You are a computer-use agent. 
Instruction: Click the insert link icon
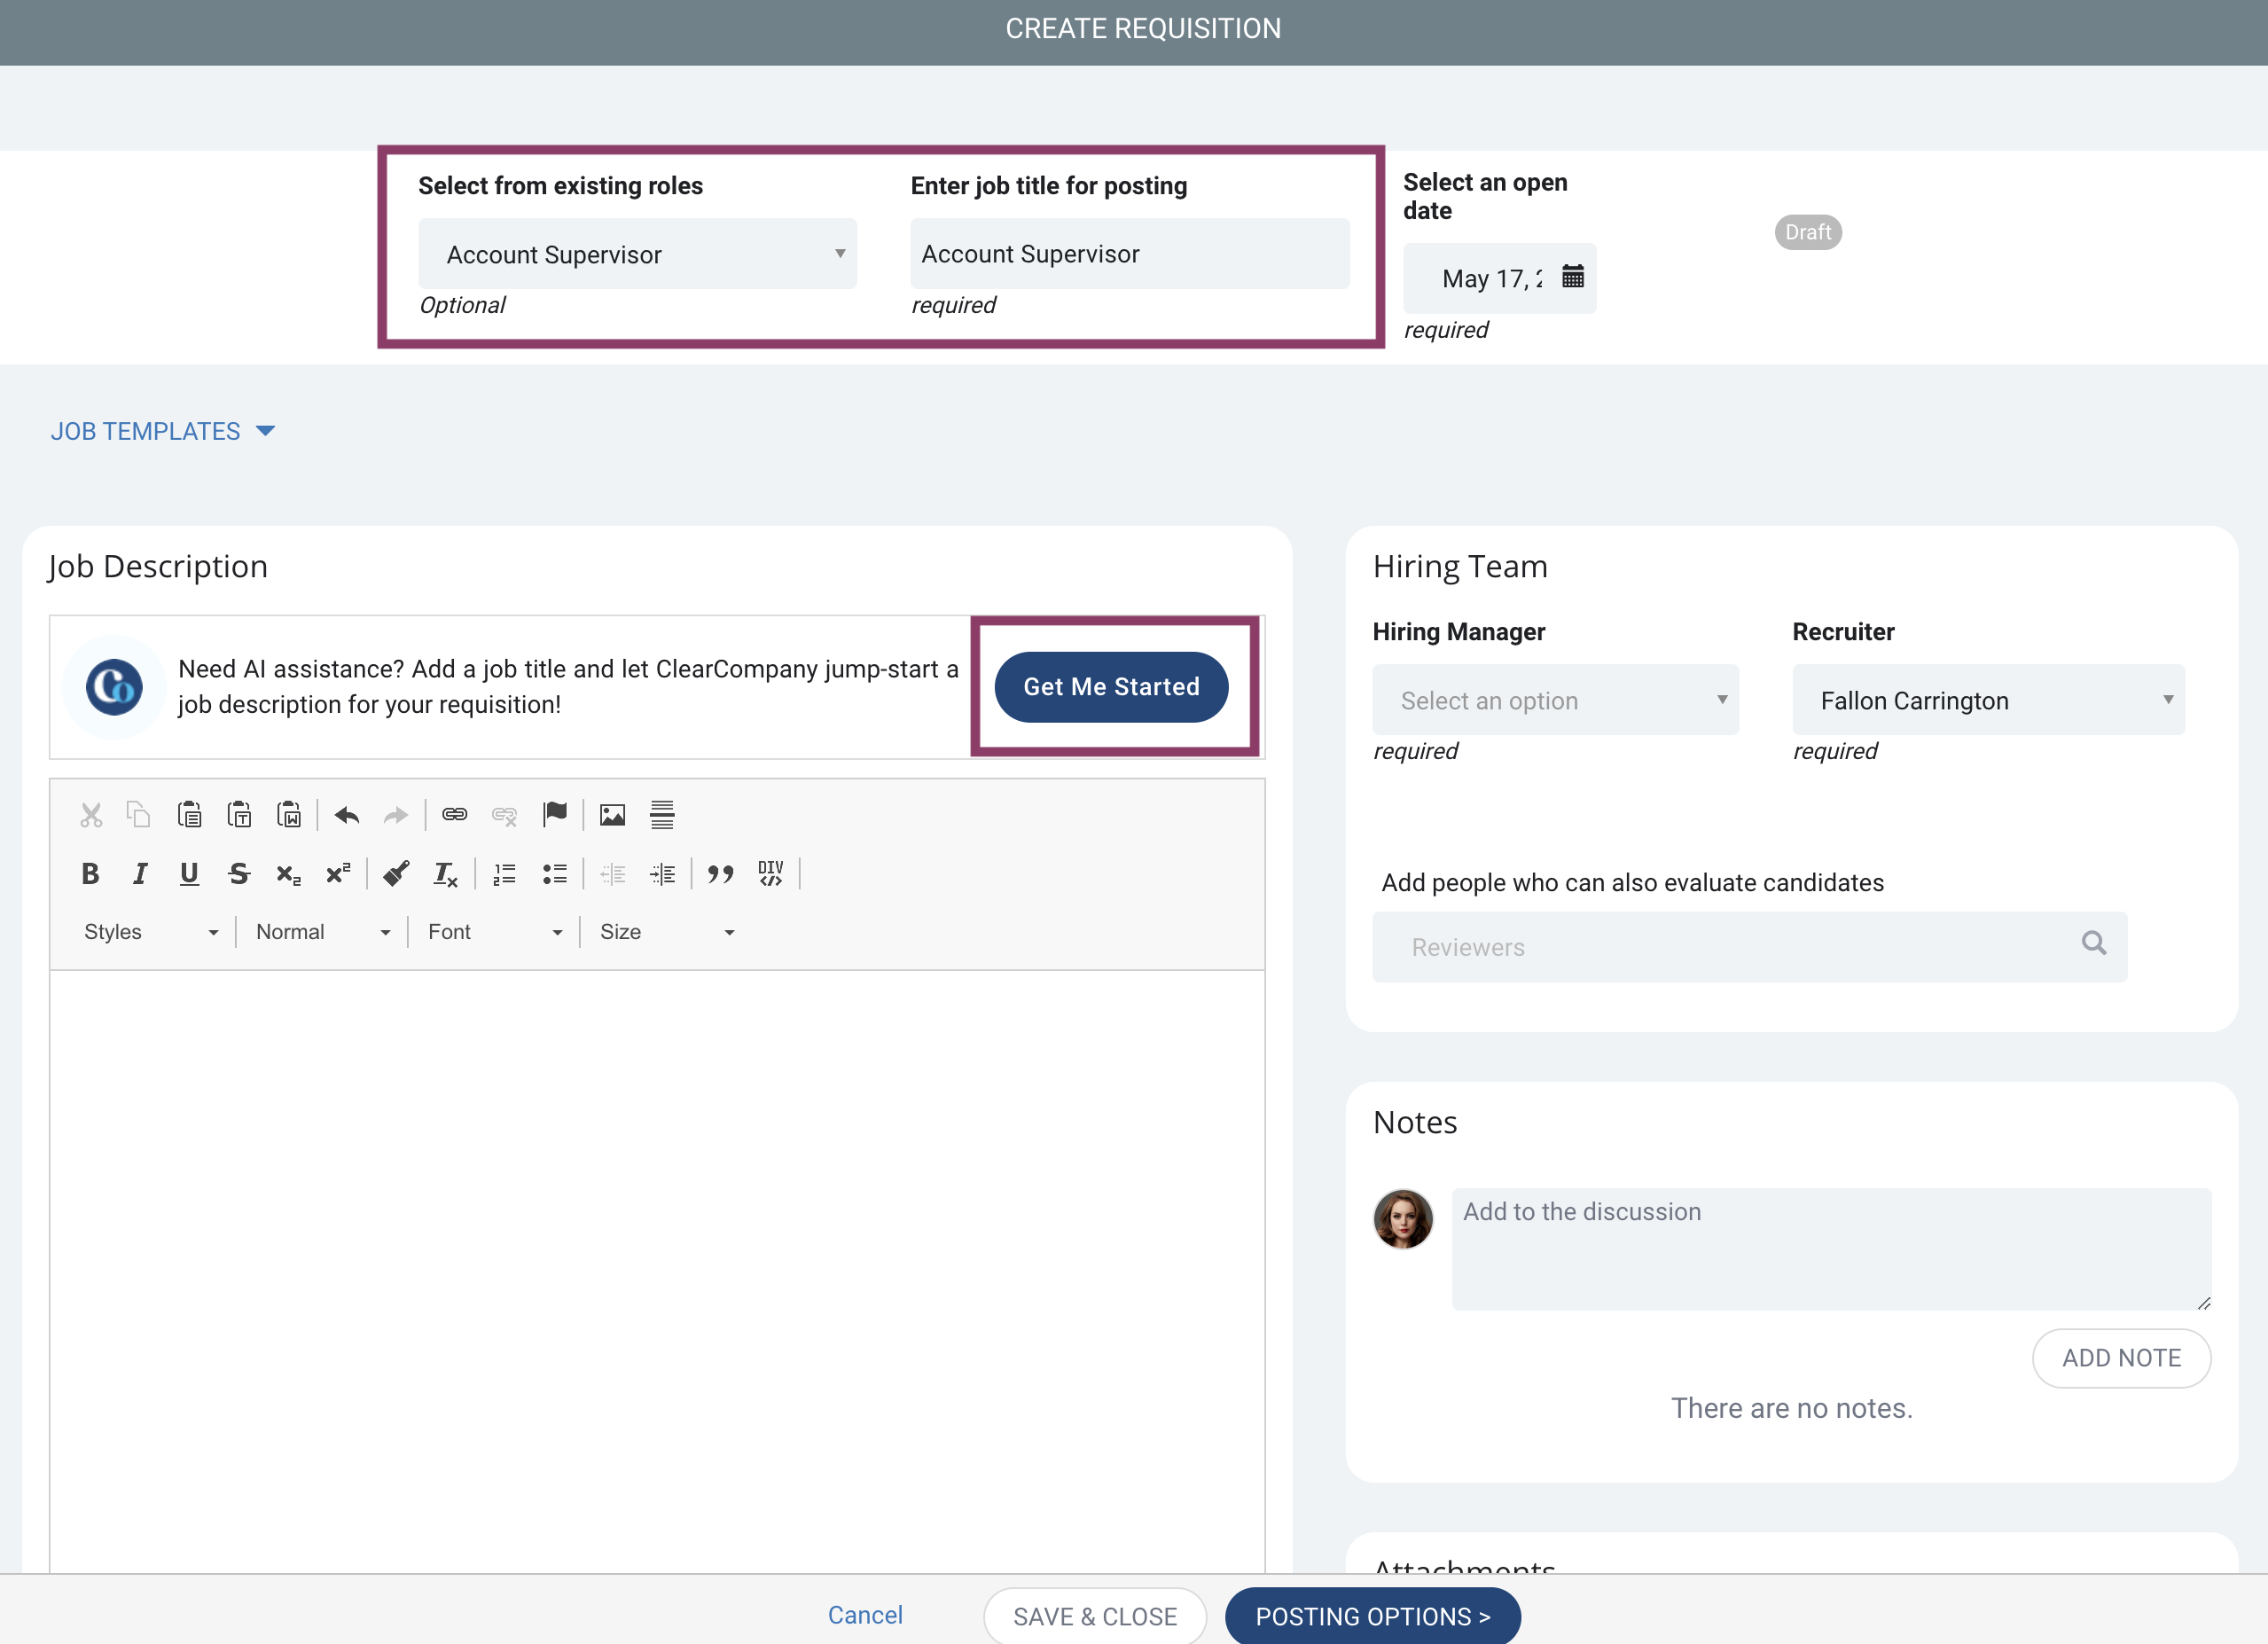[x=454, y=815]
